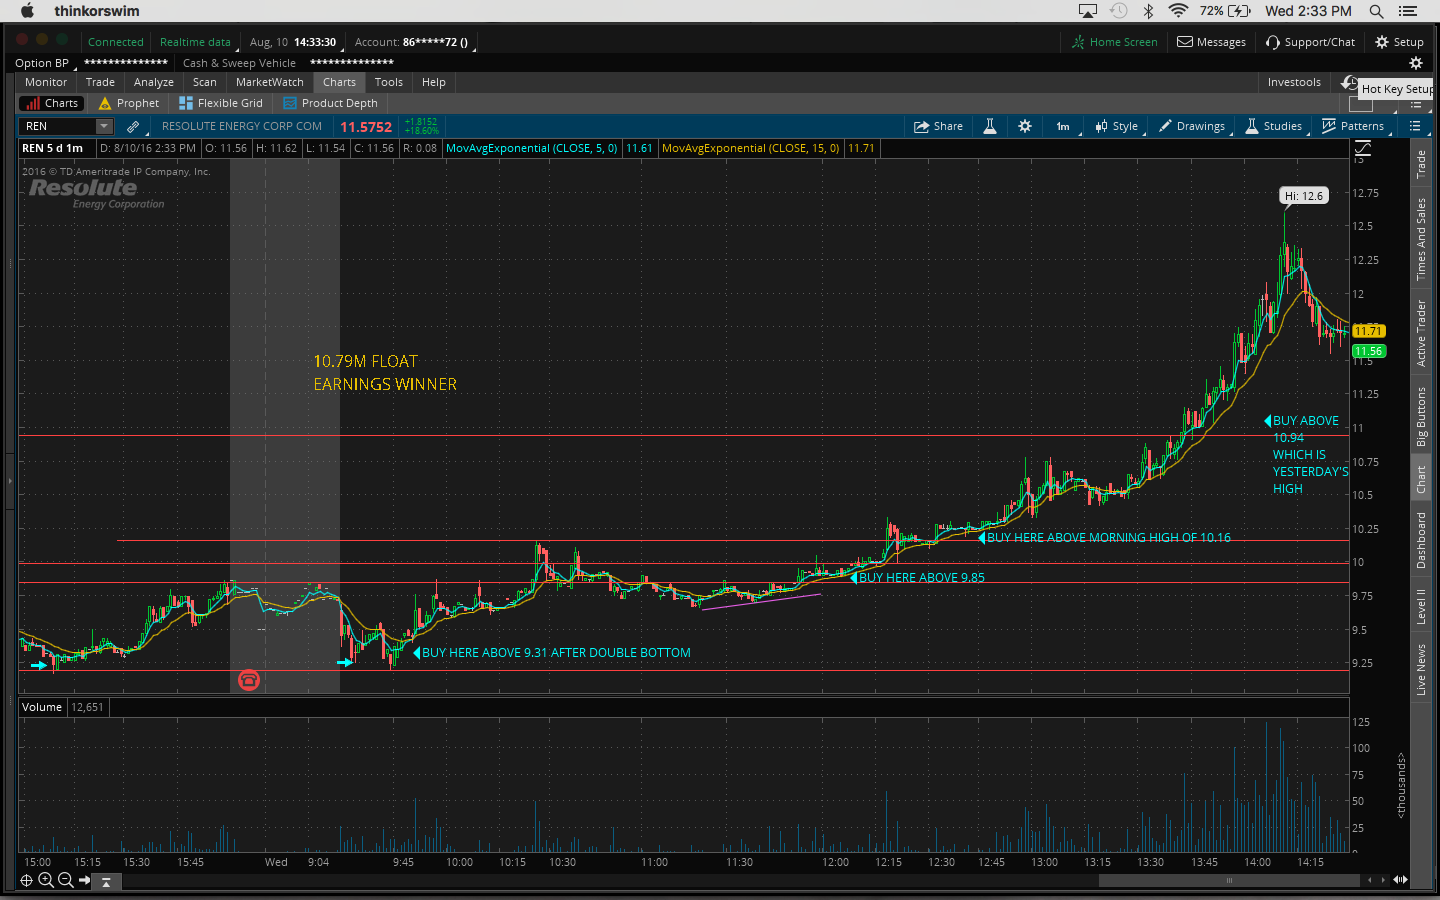This screenshot has height=900, width=1440.
Task: Open chart settings gear in chart toolbar
Action: coord(1025,126)
